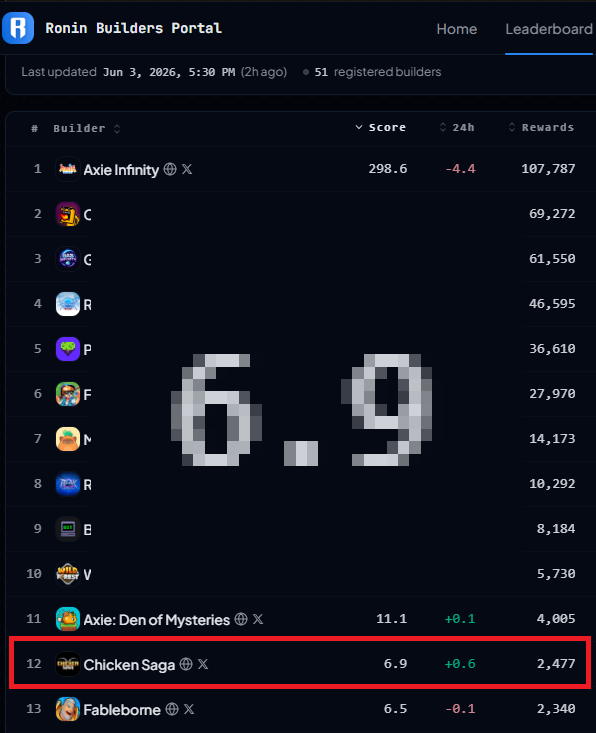The image size is (596, 733).
Task: Open Chicken Saga website globe icon
Action: pos(186,664)
